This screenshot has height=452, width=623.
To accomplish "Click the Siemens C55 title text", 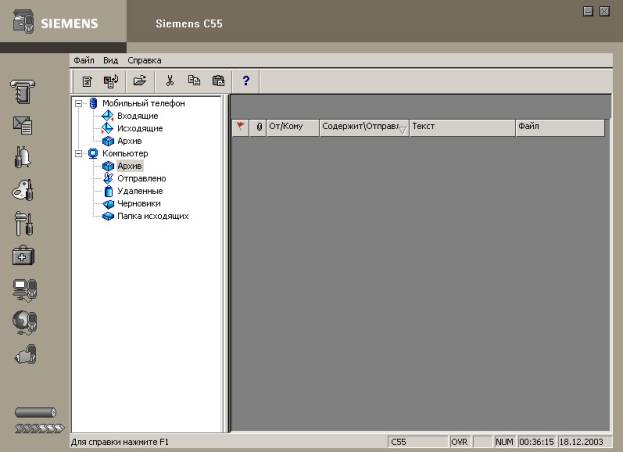I will click(189, 24).
